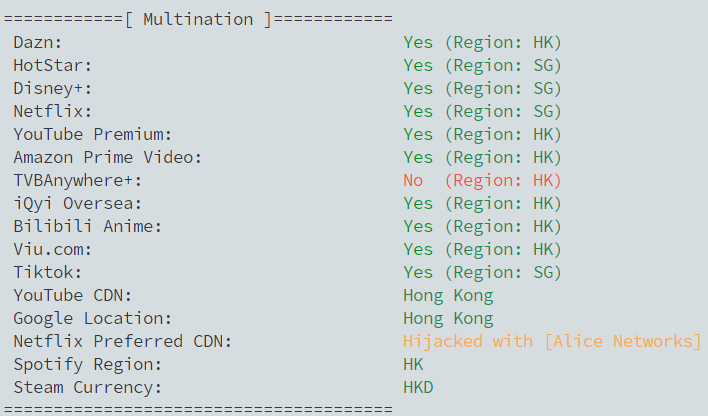Click the red TVBAnywhere+ No result
The width and height of the screenshot is (708, 416).
tap(482, 181)
